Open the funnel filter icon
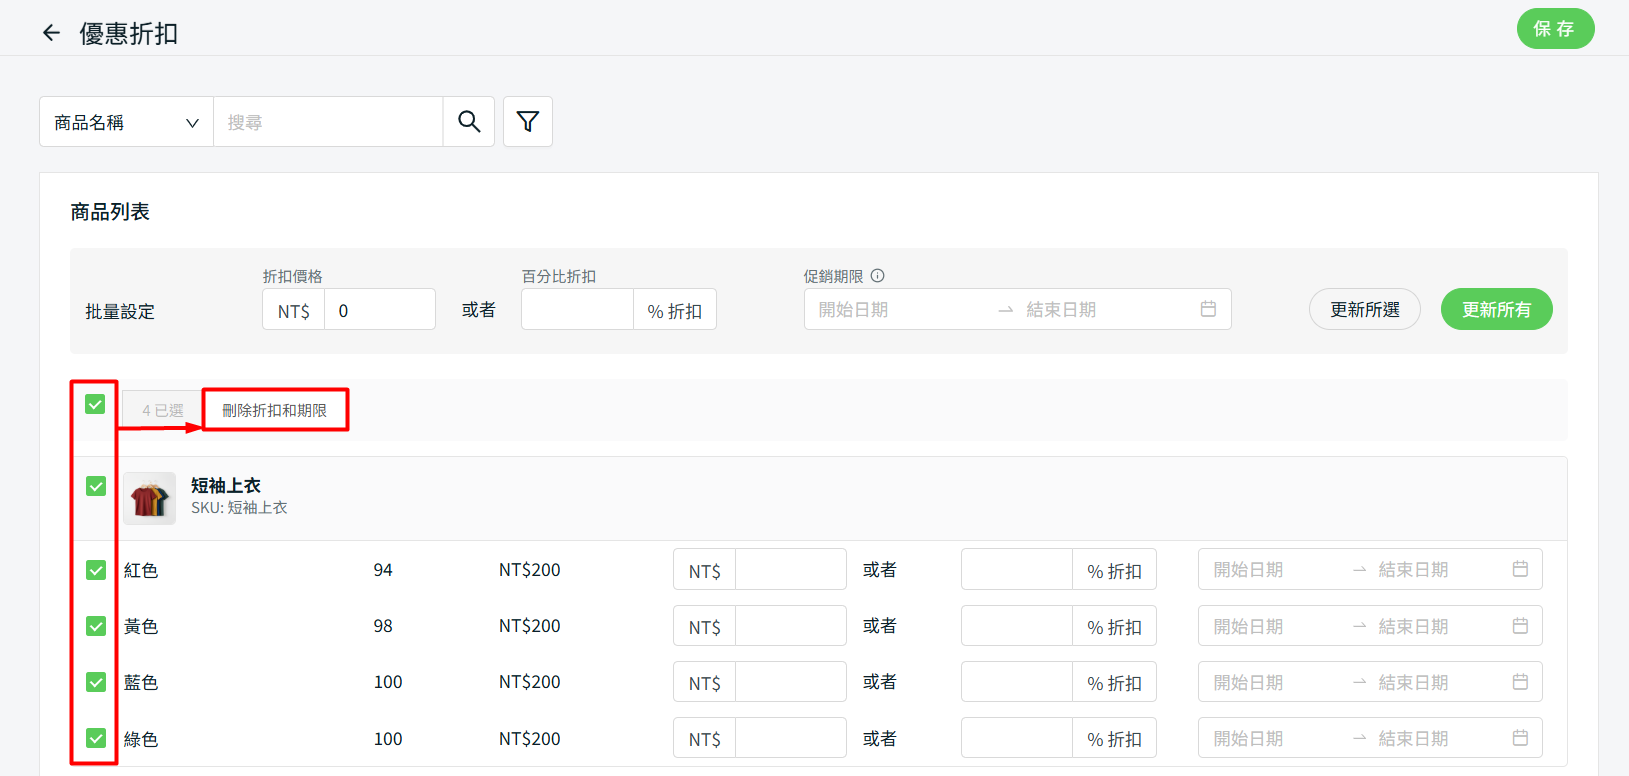The height and width of the screenshot is (776, 1629). pos(528,122)
